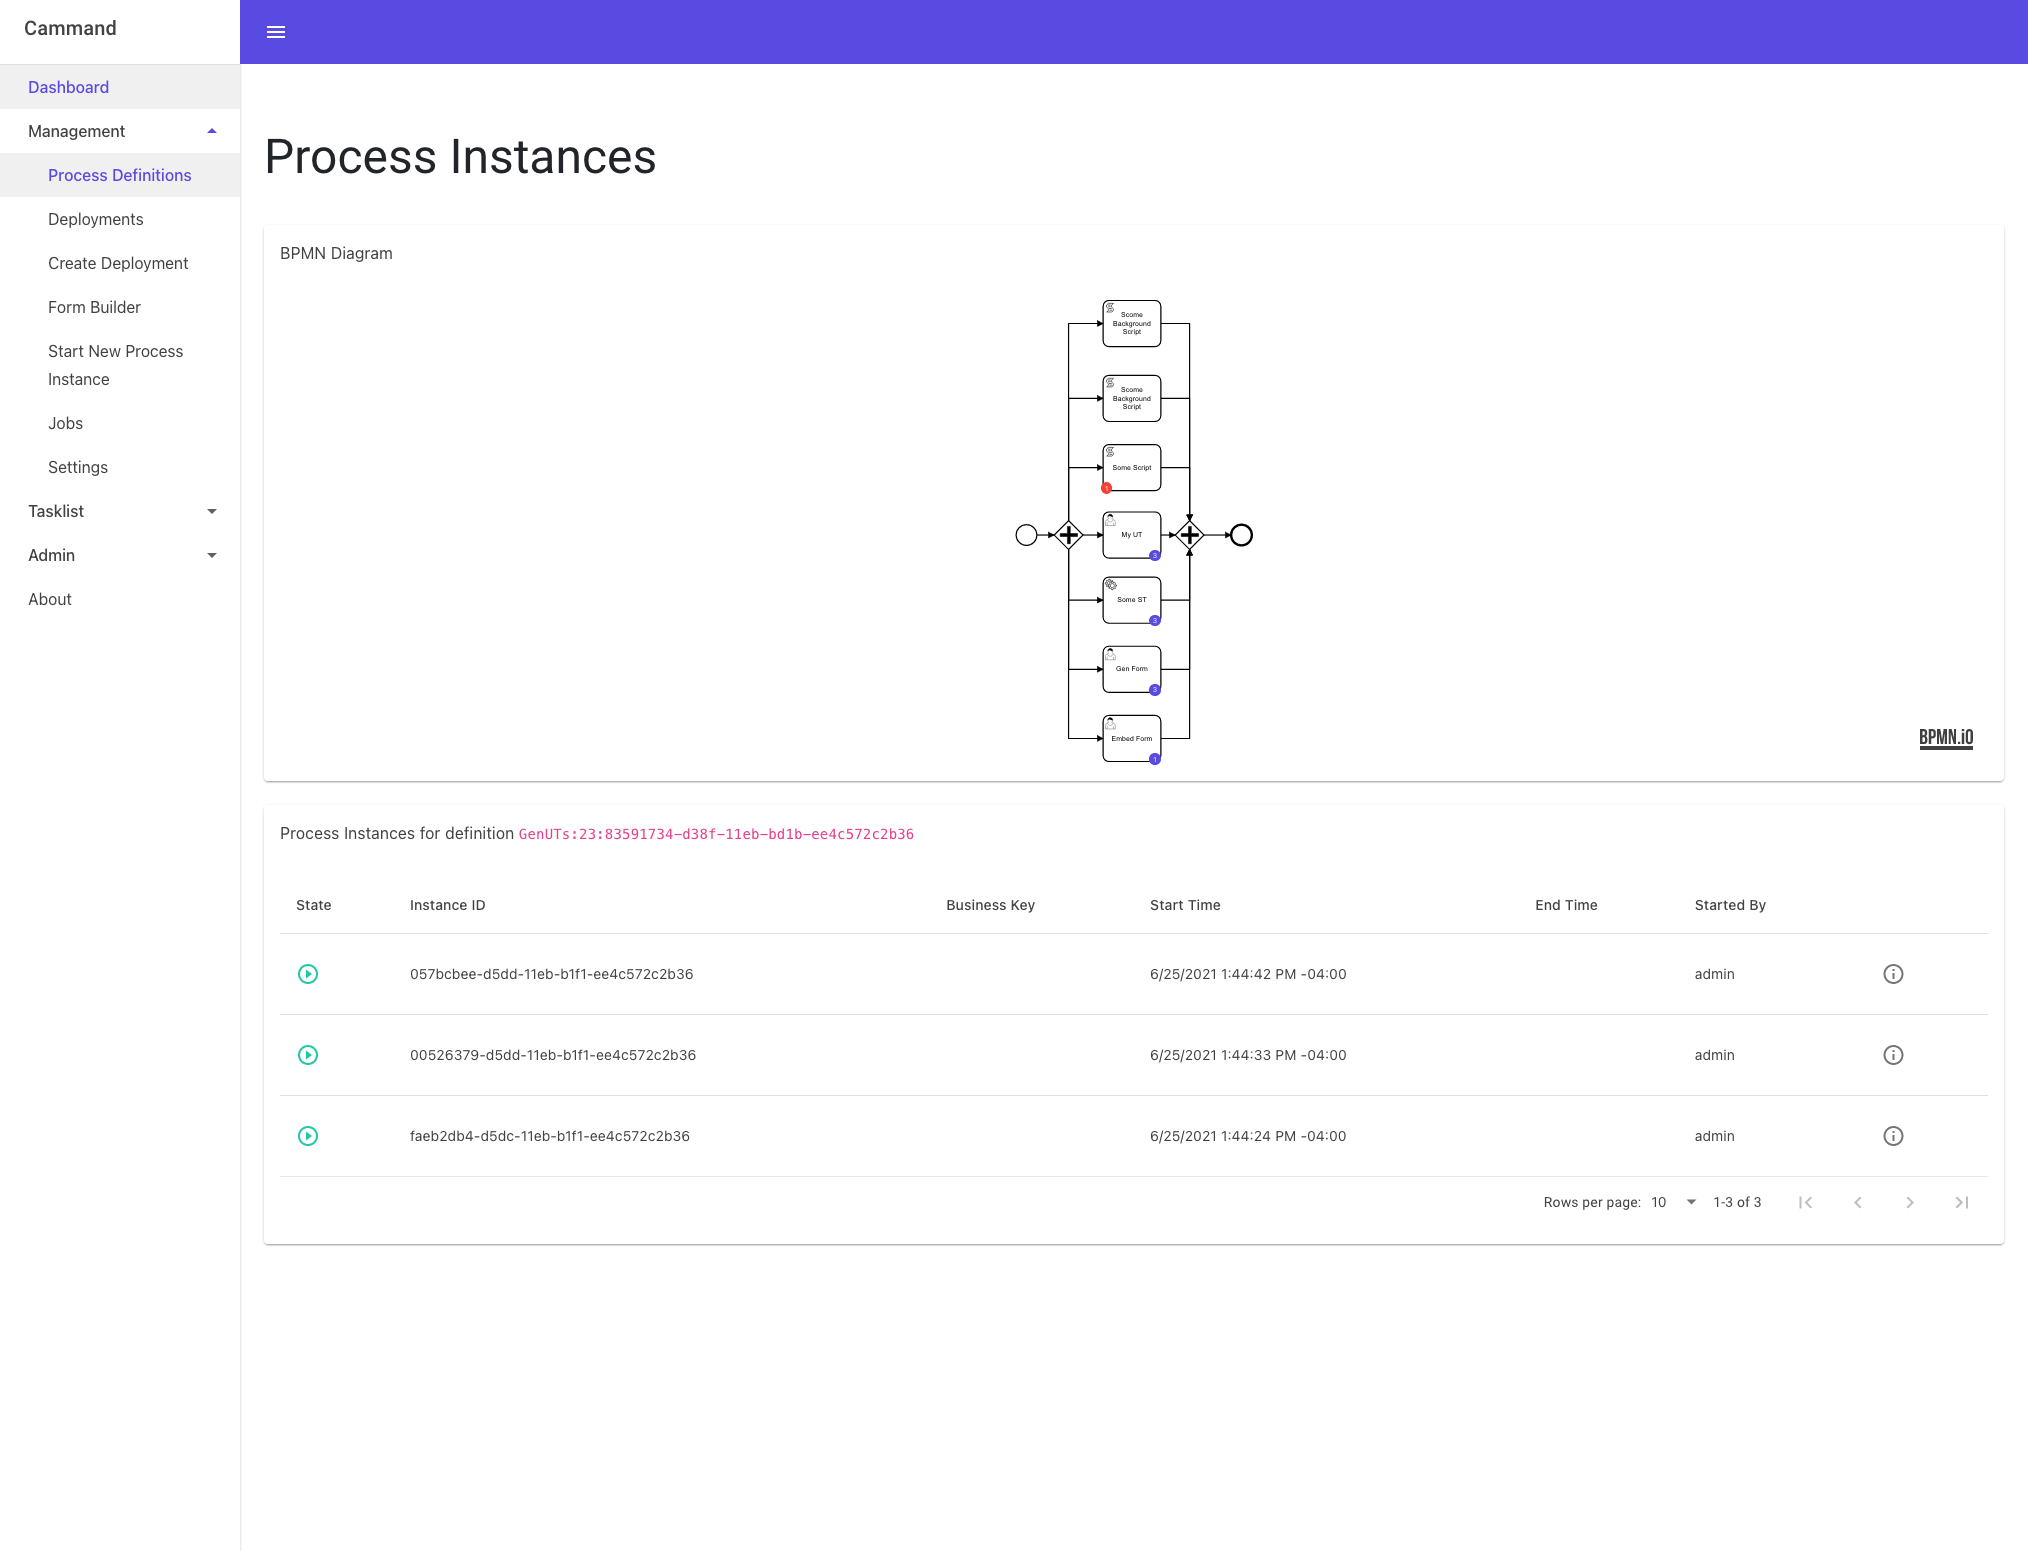Viewport: 2028px width, 1551px height.
Task: Click next page navigation arrow
Action: (x=1909, y=1202)
